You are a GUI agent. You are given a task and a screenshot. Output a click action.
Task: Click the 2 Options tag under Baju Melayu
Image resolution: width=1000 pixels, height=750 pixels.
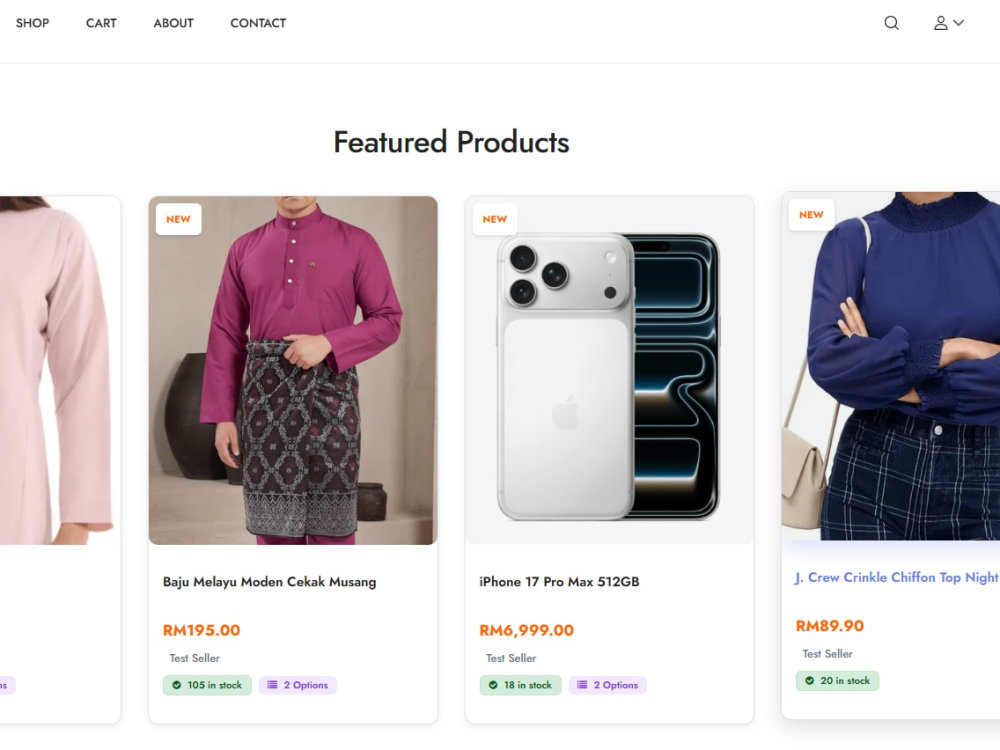[298, 685]
